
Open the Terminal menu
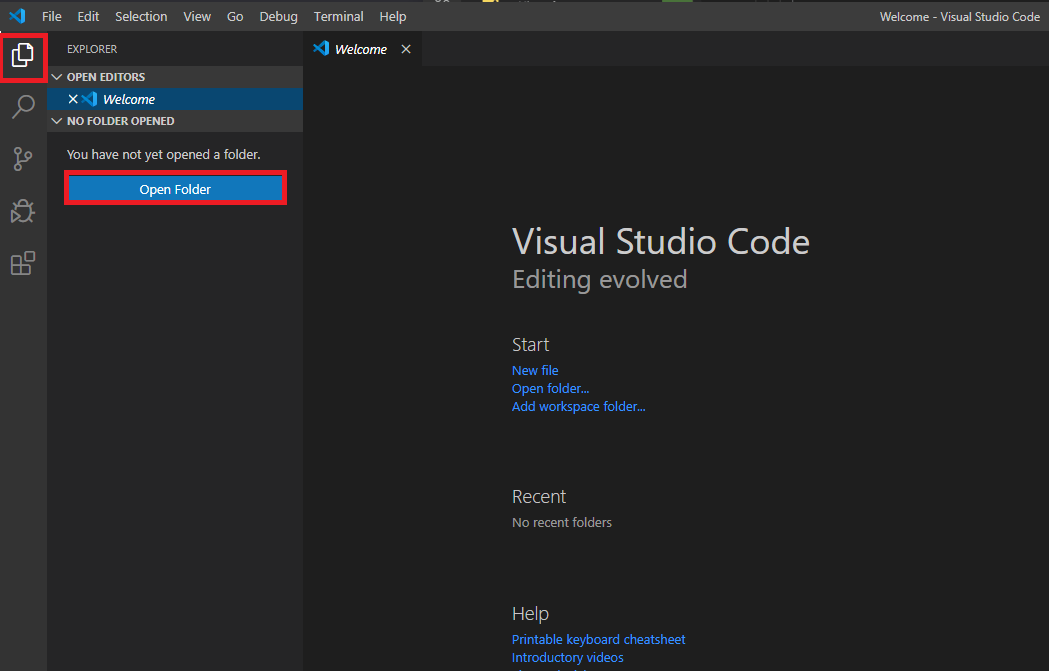tap(339, 17)
